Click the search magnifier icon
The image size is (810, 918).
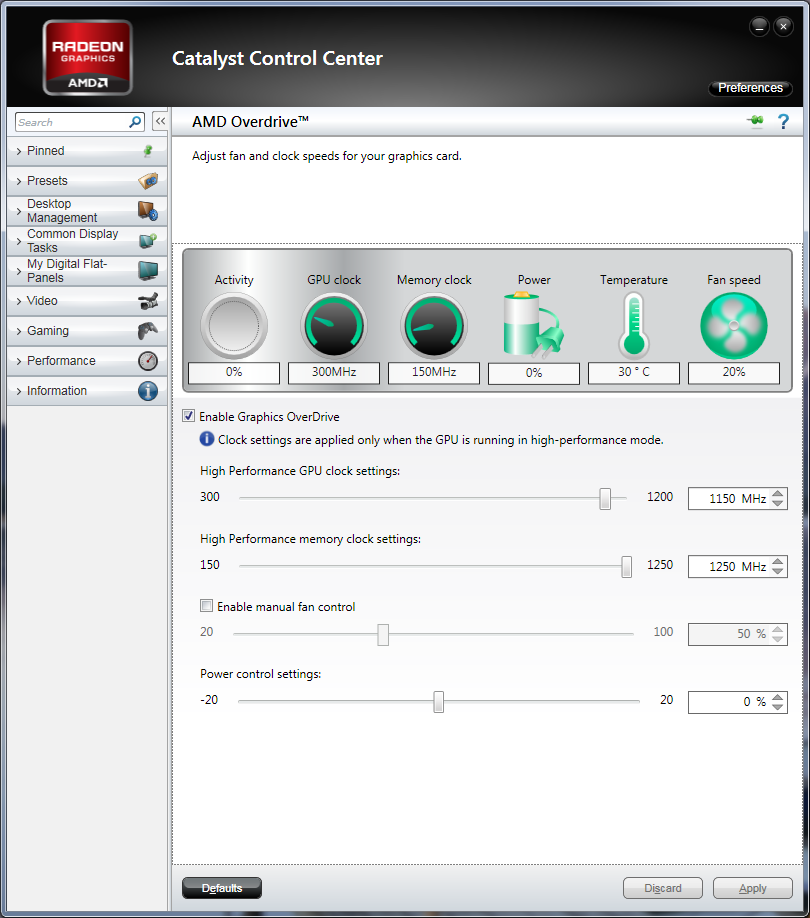coord(135,122)
